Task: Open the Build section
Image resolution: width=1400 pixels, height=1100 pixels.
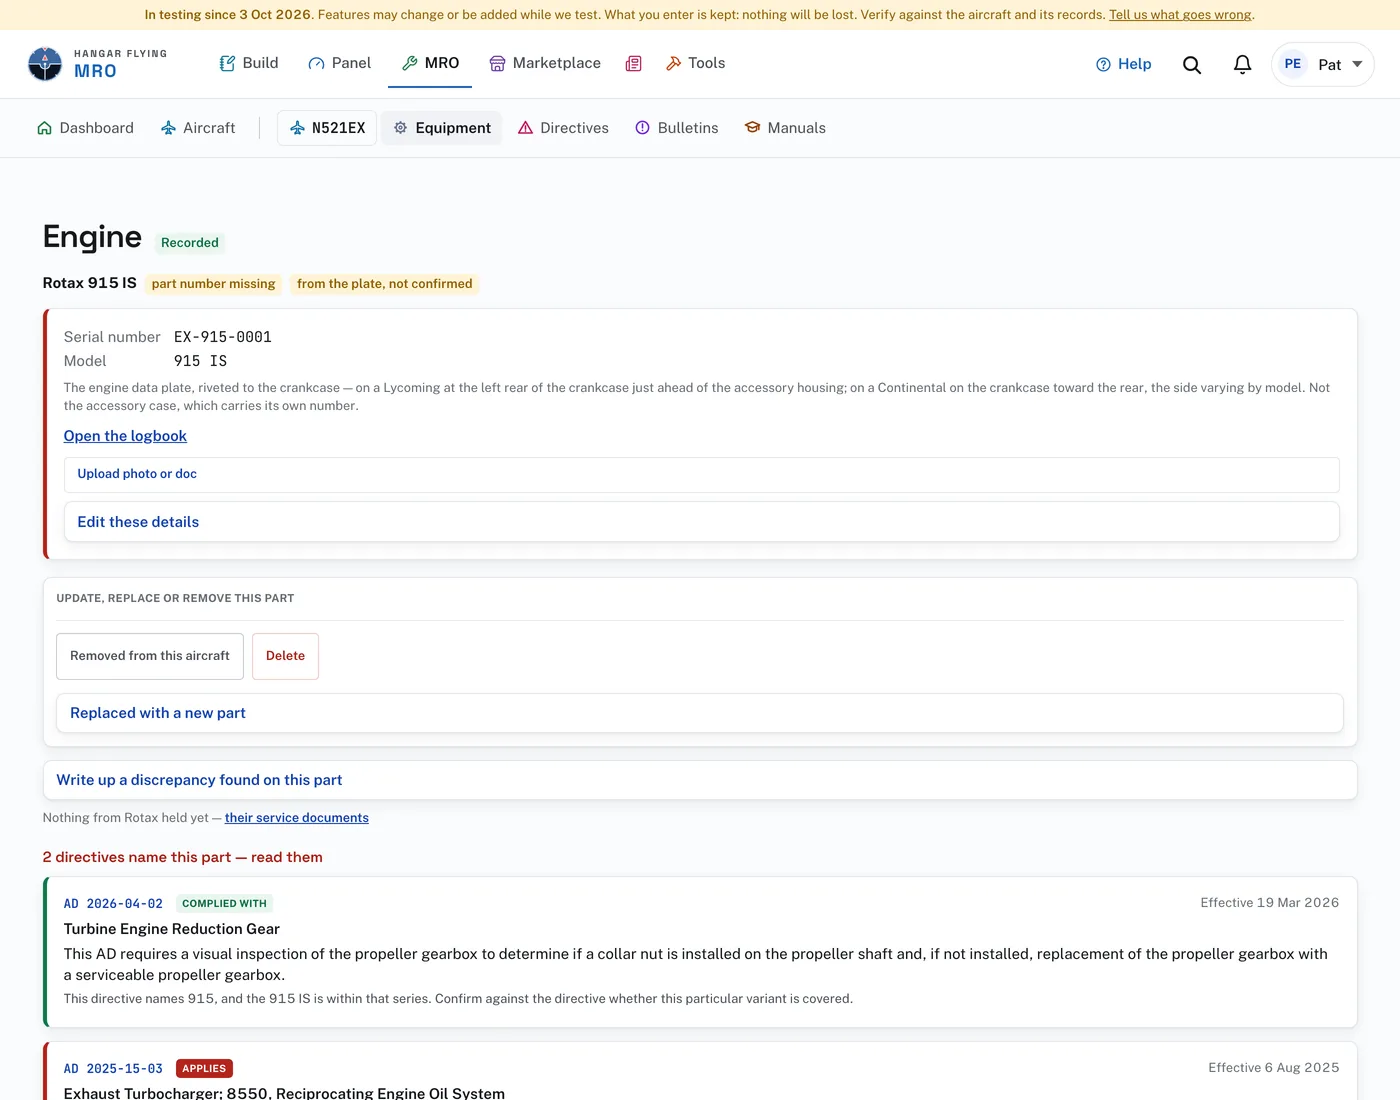Action: coord(249,63)
